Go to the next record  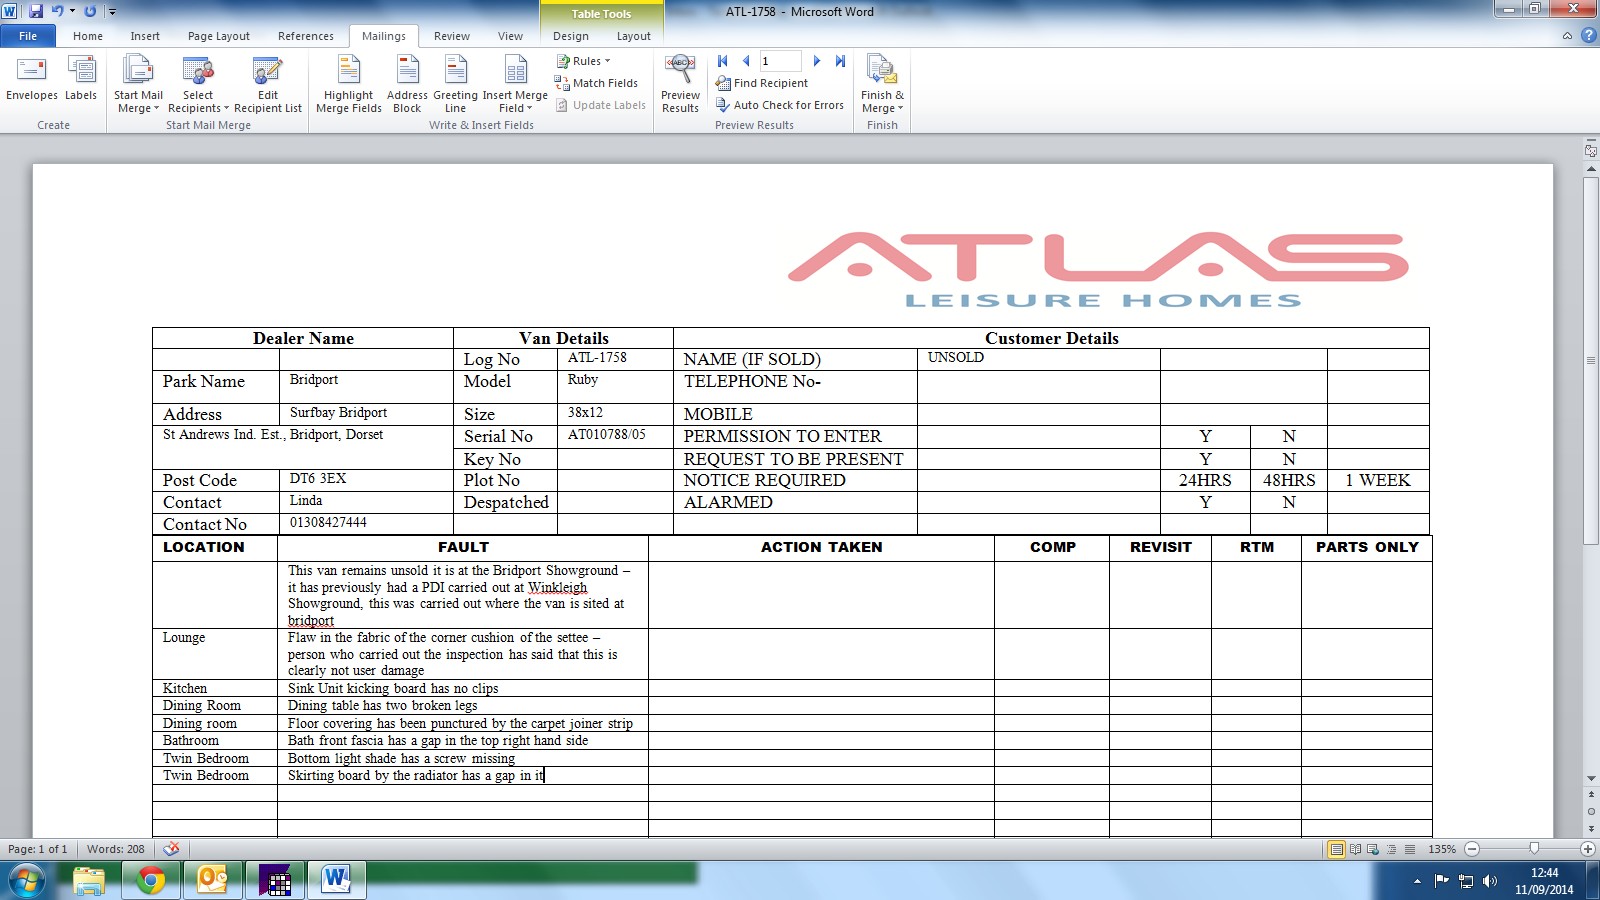(x=817, y=61)
